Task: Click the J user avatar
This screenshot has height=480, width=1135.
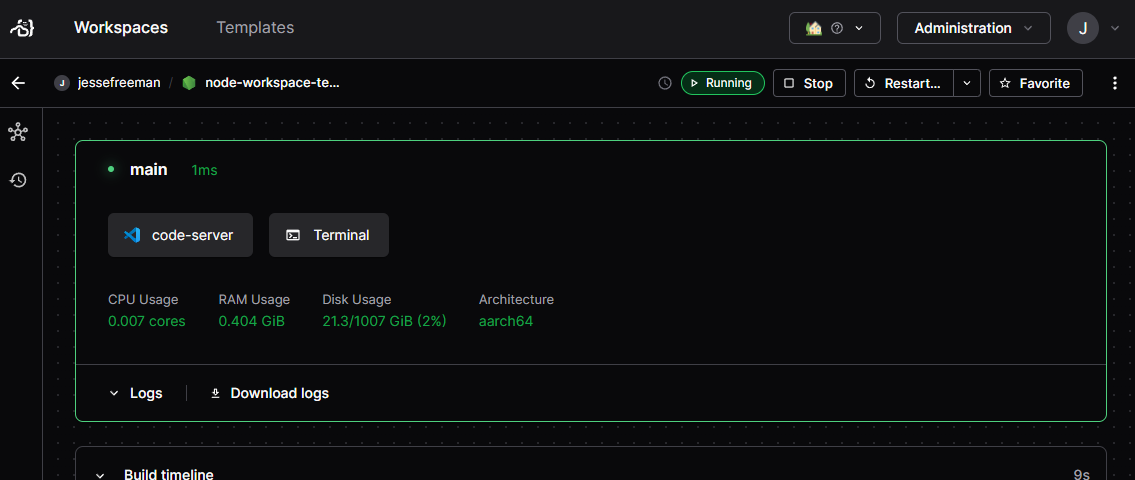Action: click(x=1083, y=28)
